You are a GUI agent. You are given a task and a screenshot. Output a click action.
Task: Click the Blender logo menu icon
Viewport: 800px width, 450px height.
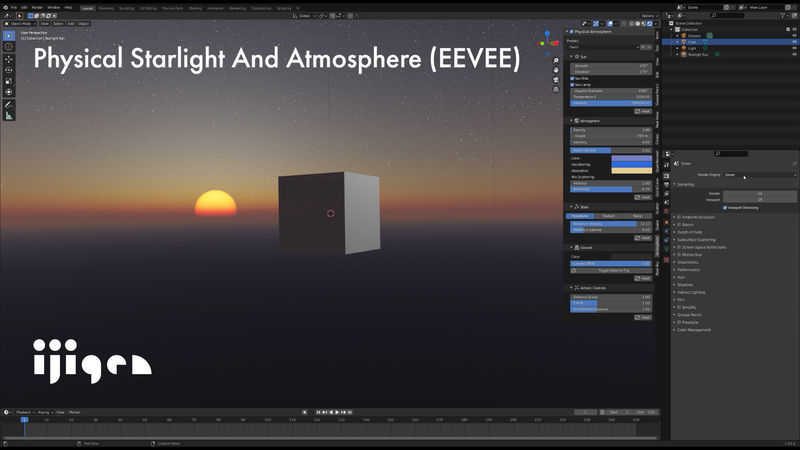point(6,8)
